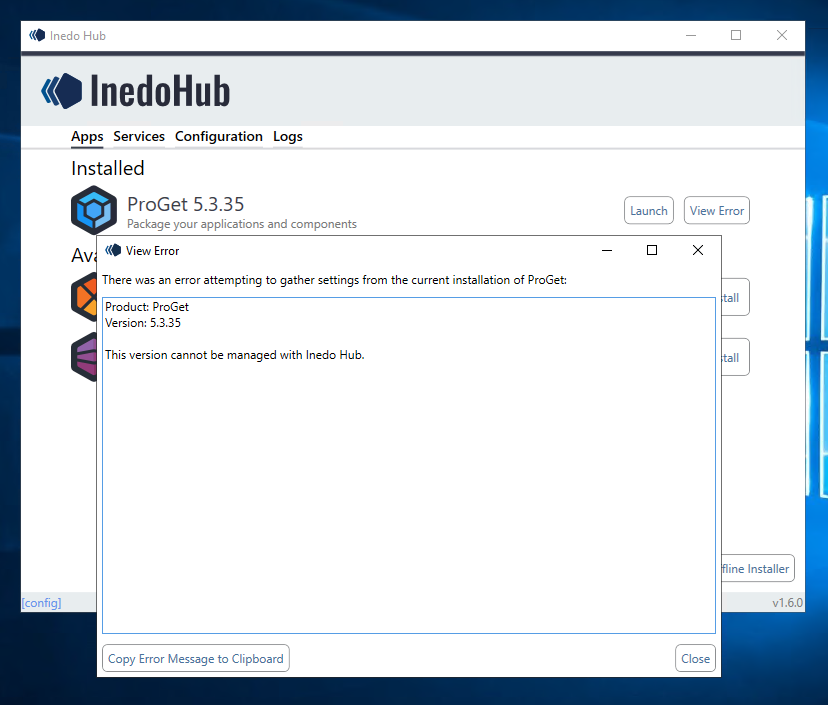Maximize the View Error dialog
The width and height of the screenshot is (828, 705).
click(652, 250)
